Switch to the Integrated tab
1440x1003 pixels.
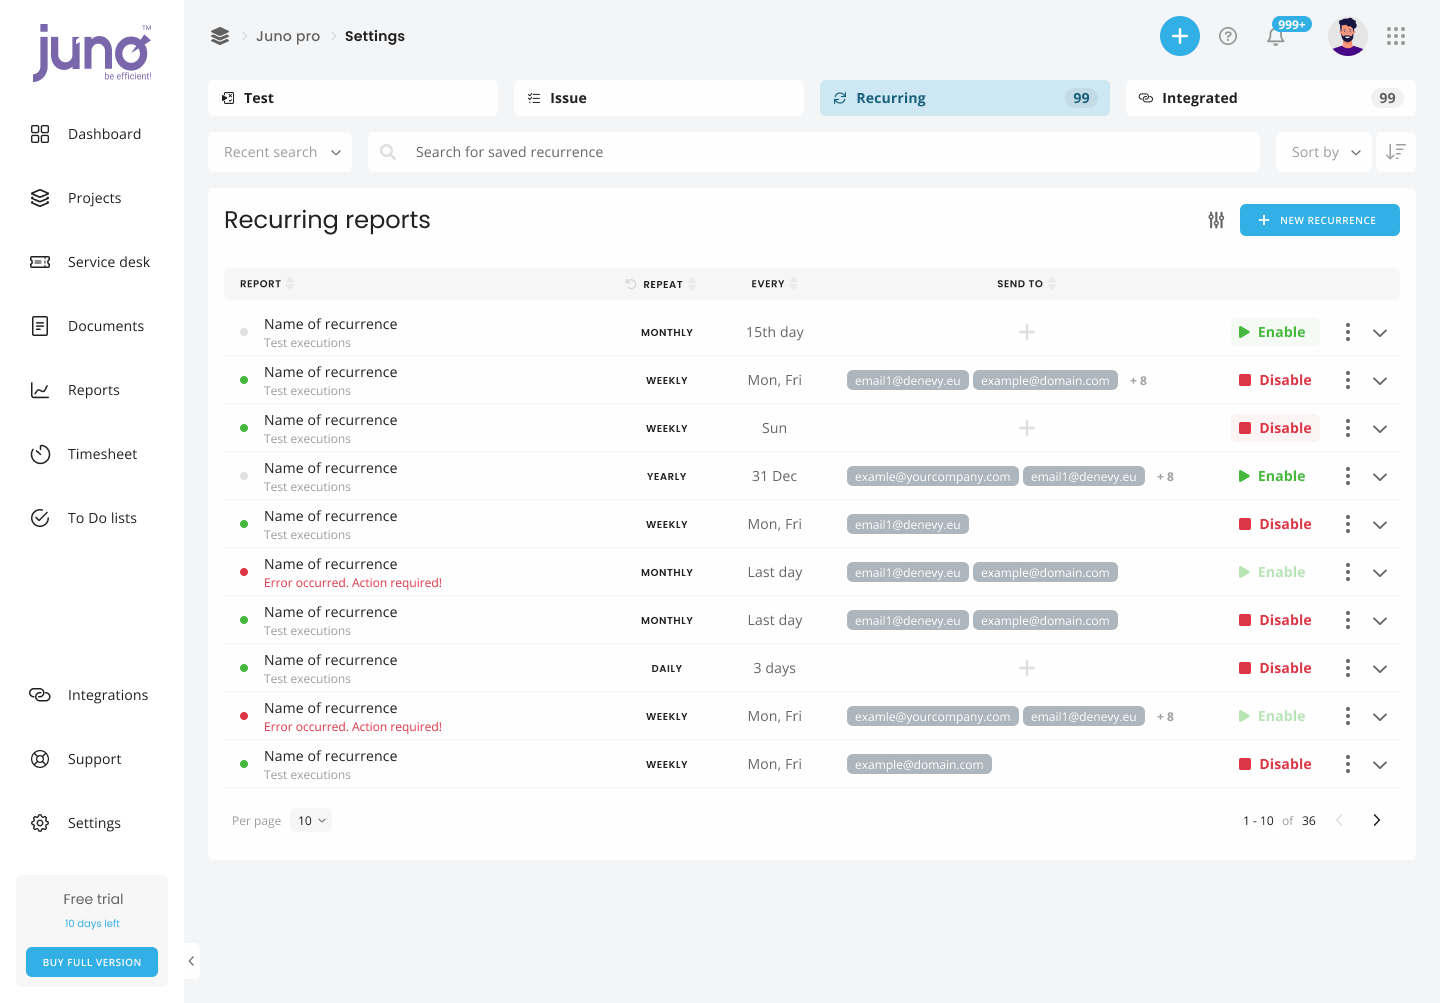point(1271,98)
